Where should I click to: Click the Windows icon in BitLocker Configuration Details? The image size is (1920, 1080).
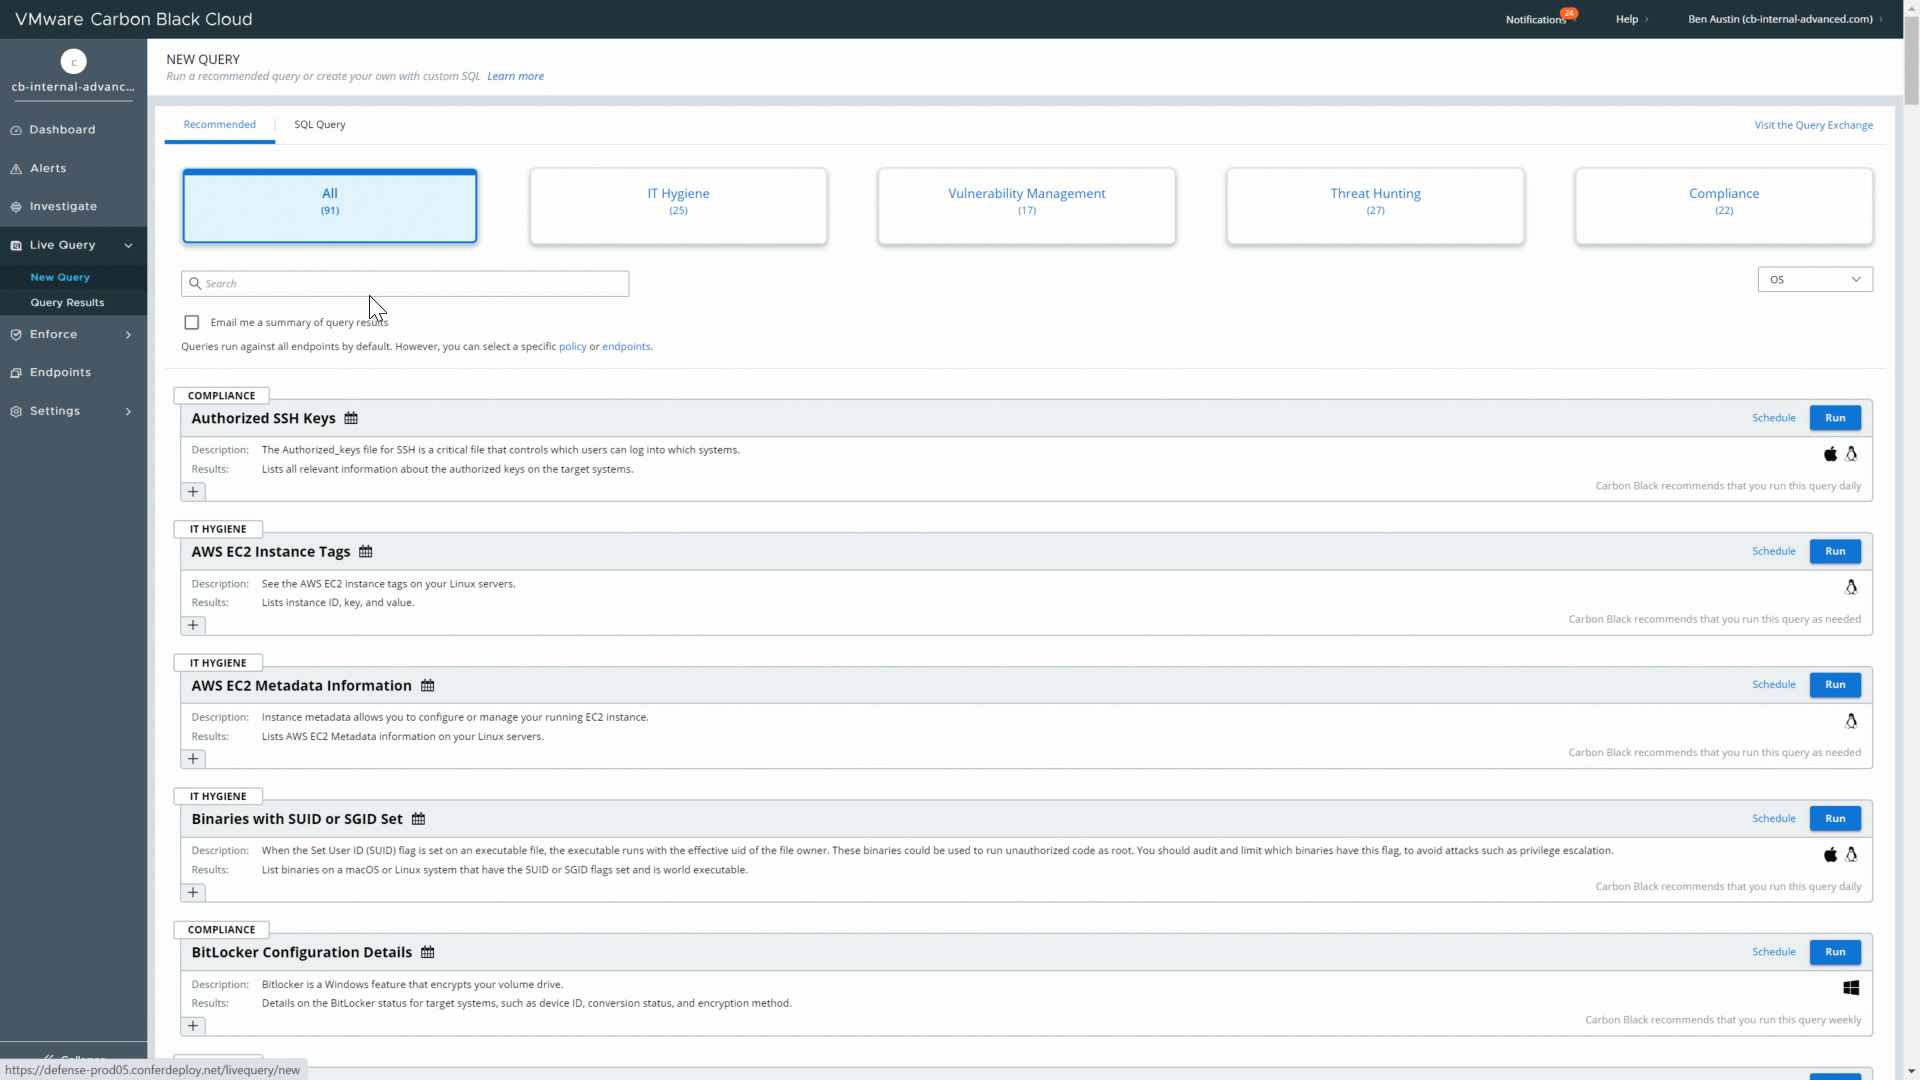(1851, 988)
